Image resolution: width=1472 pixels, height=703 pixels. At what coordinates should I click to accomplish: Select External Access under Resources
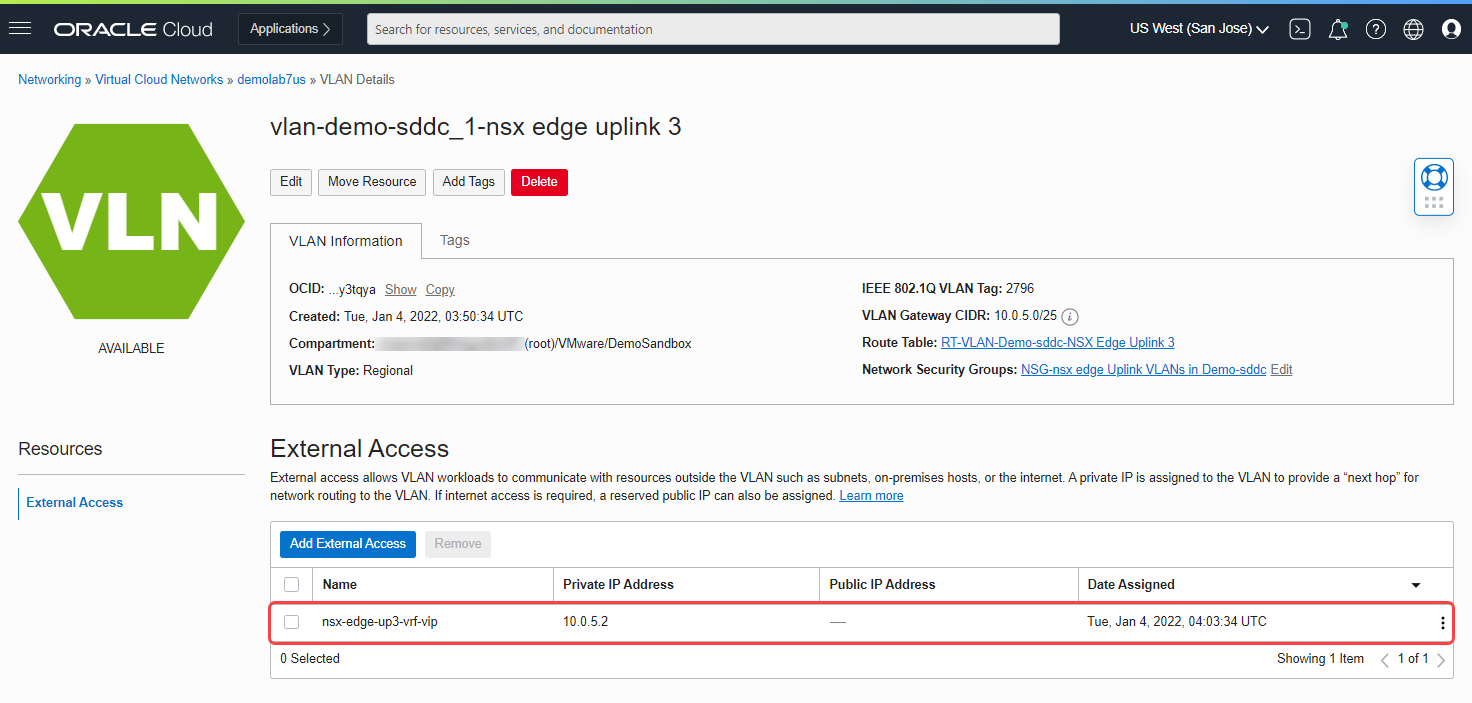[x=74, y=502]
